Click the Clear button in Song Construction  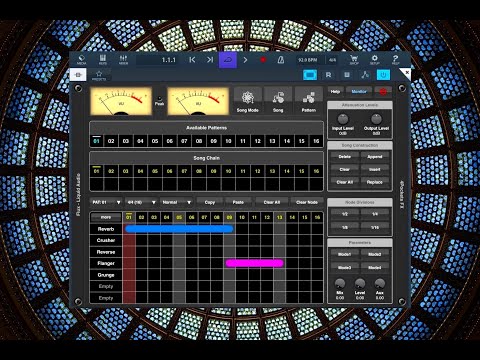click(x=345, y=169)
